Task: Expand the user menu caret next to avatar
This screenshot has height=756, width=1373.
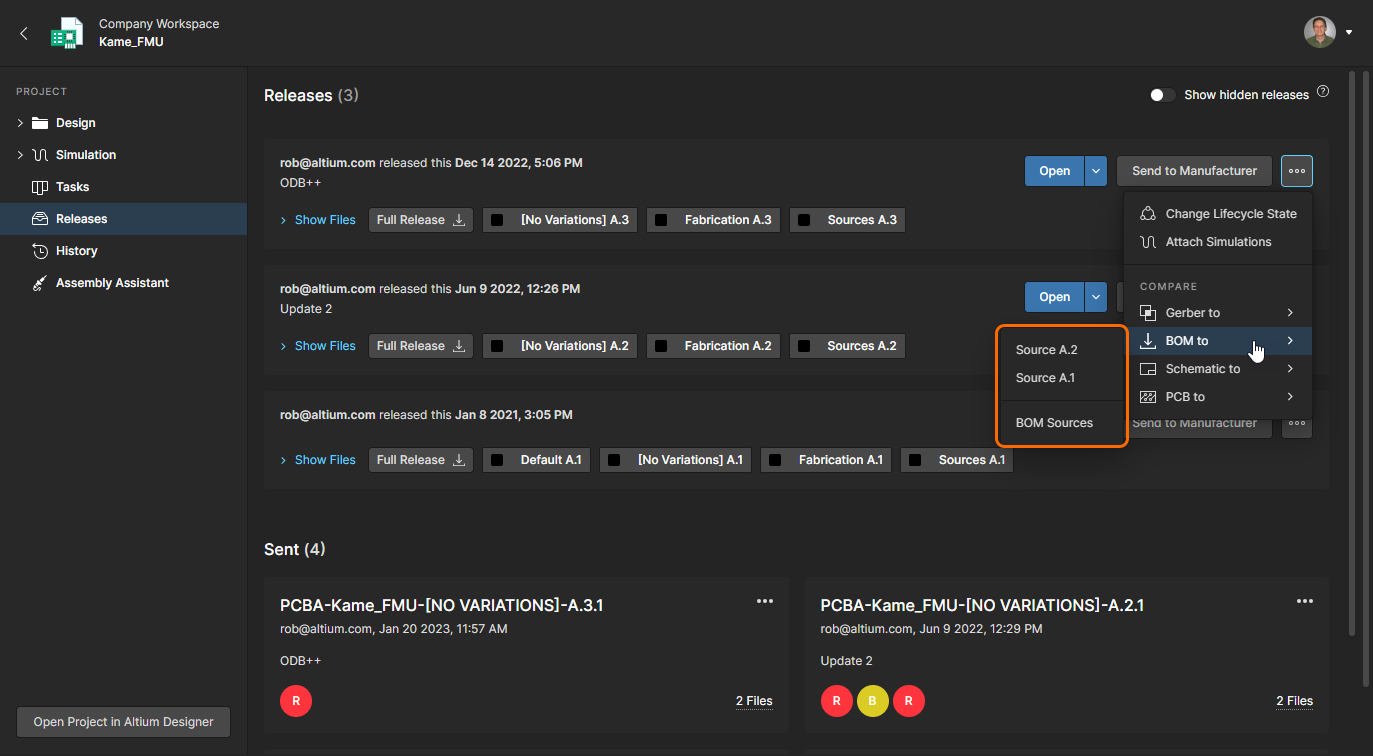Action: click(x=1349, y=32)
